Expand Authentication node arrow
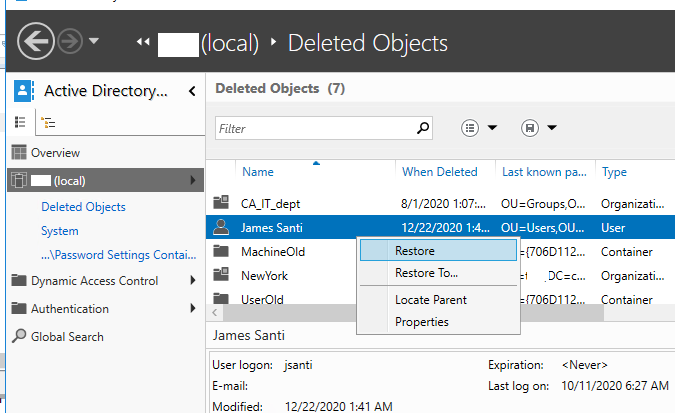This screenshot has height=413, width=675. [192, 309]
